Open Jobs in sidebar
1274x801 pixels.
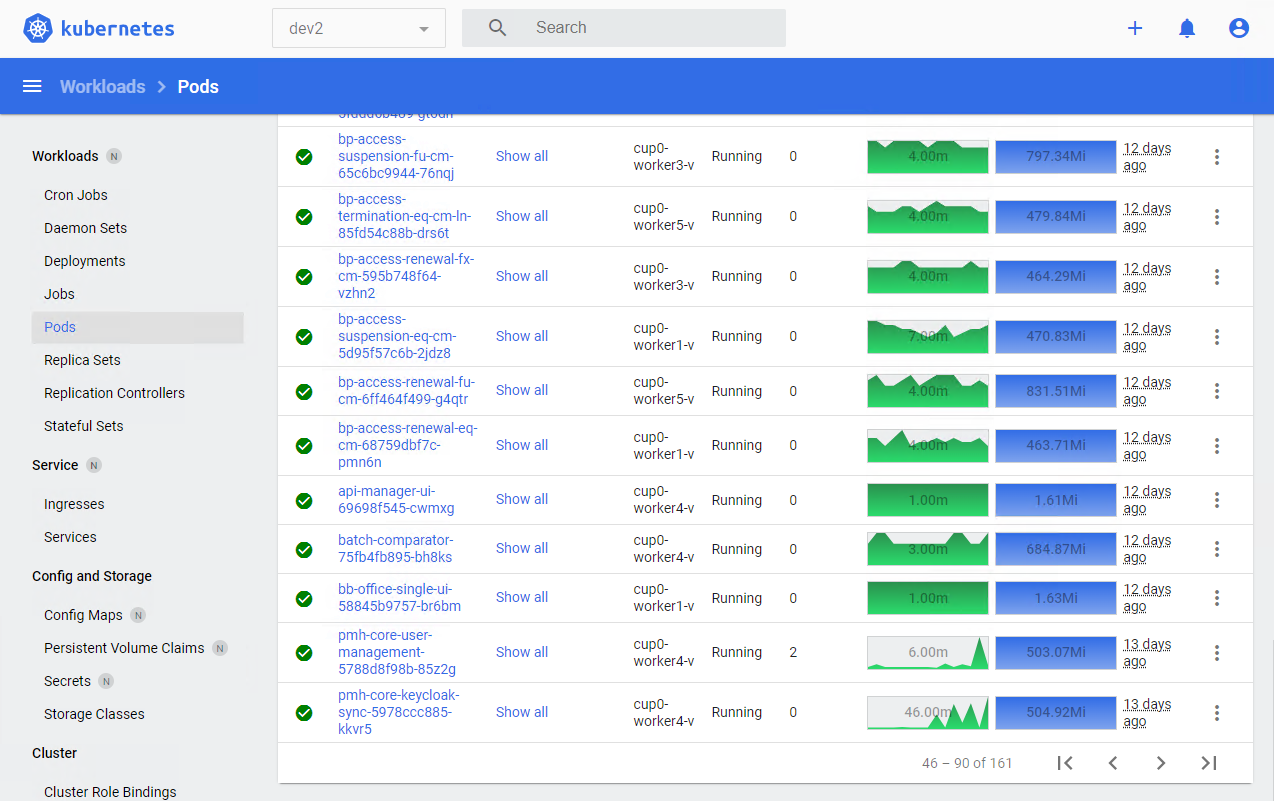click(x=59, y=294)
